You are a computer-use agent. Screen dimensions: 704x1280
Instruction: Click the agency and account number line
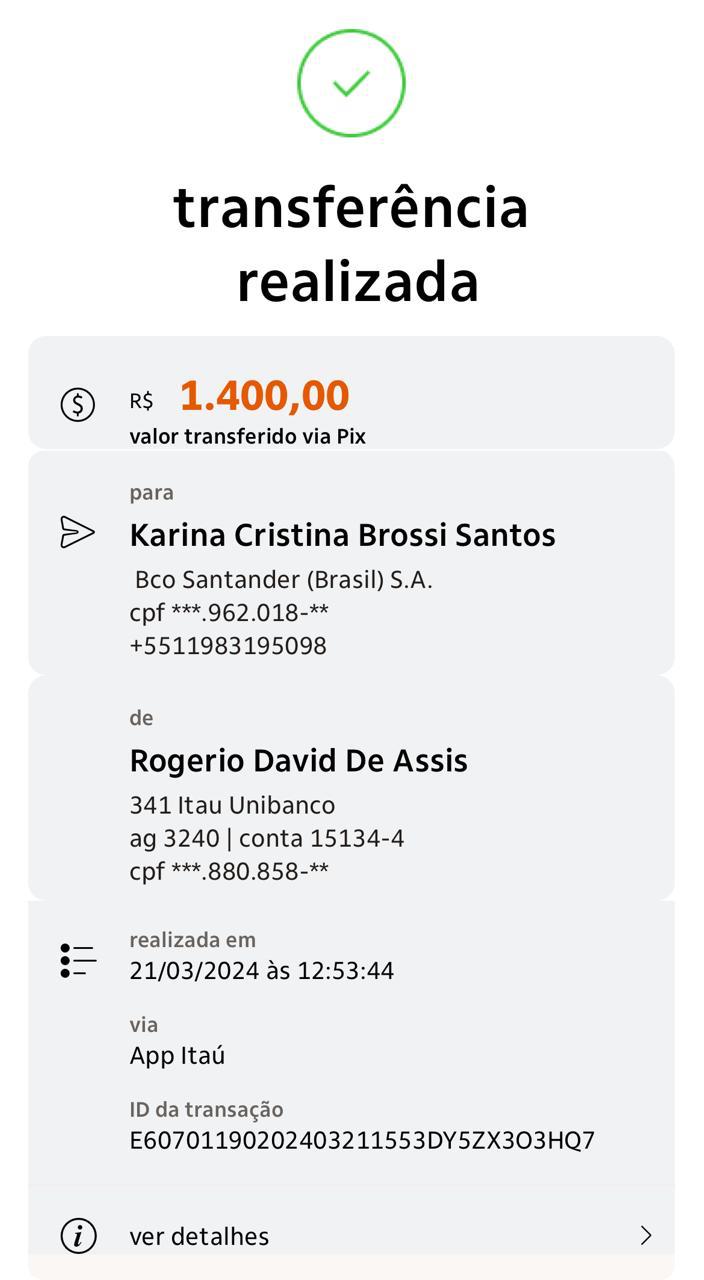pos(266,838)
